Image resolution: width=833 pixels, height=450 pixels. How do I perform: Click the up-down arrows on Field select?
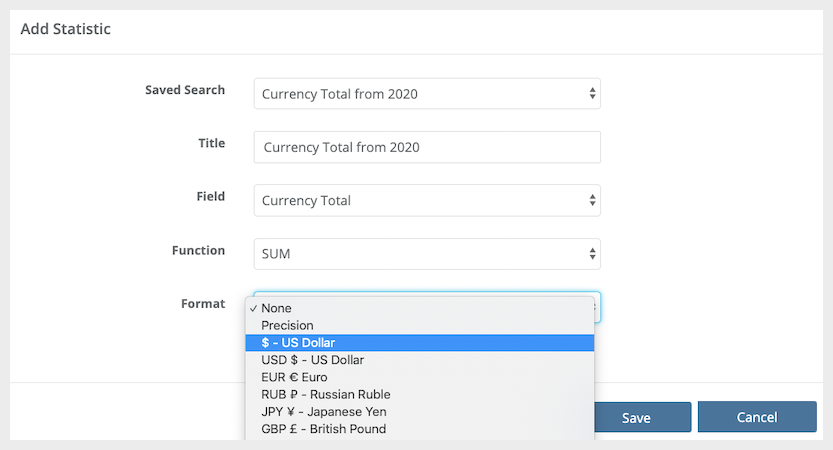(x=592, y=200)
